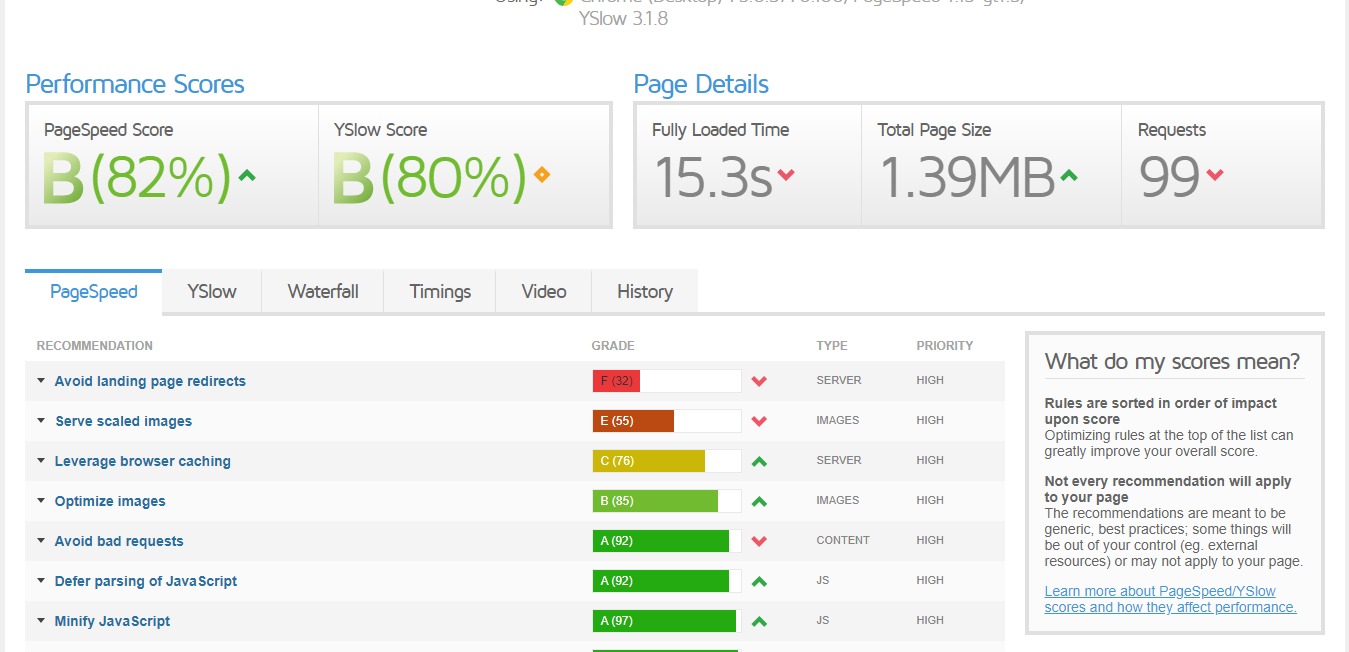Click the JS type cell for Minify JavaScript
Screen dimensions: 1349x652
click(x=823, y=621)
